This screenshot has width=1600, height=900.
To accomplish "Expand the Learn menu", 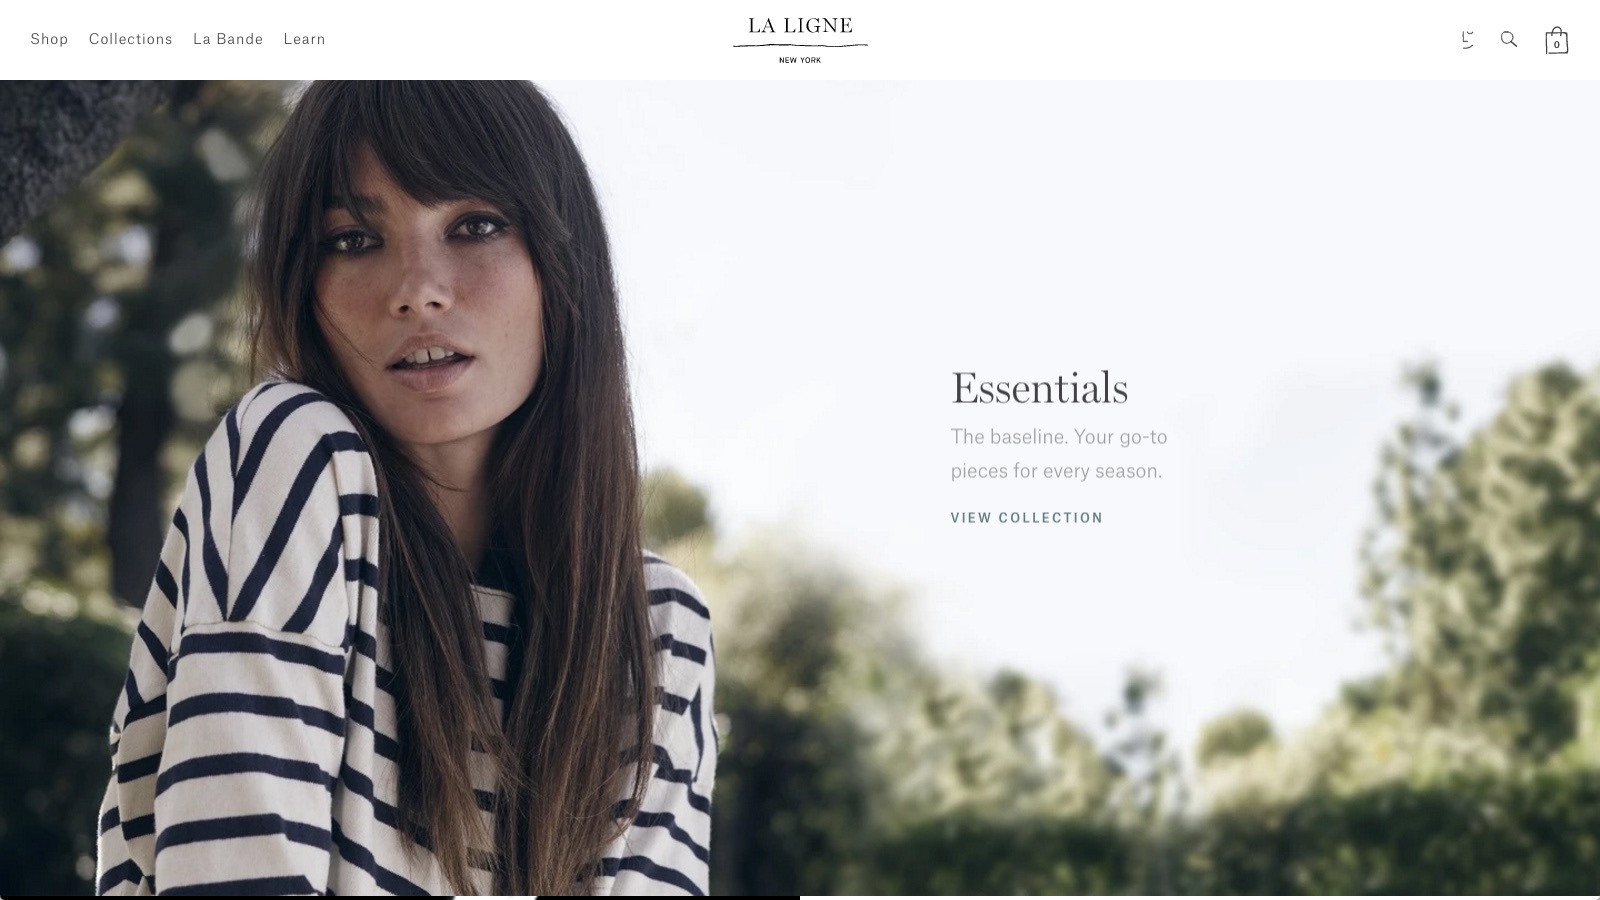I will click(x=304, y=39).
